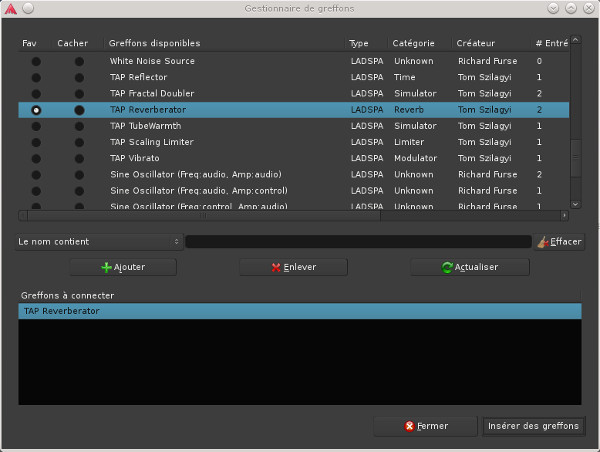This screenshot has height=452, width=600.
Task: Close the dialog using the Fermer button
Action: click(x=425, y=426)
